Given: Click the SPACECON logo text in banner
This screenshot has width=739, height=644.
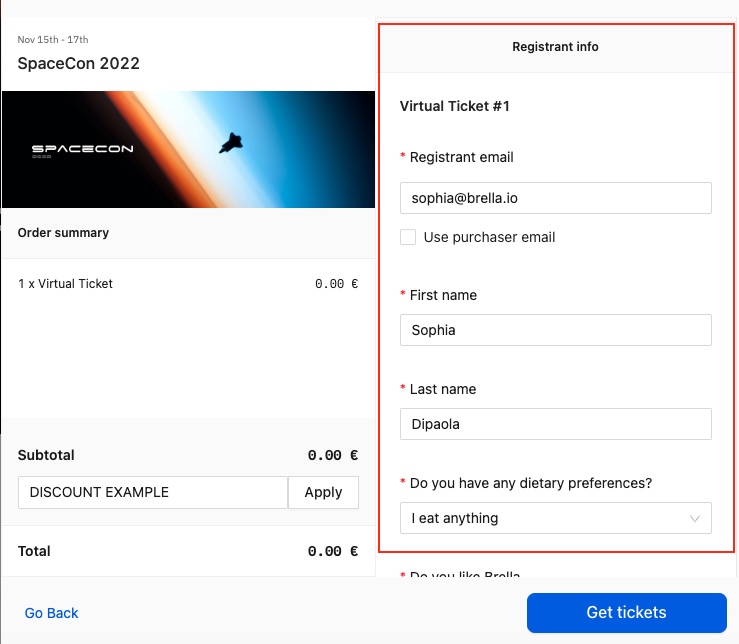Looking at the screenshot, I should (82, 149).
